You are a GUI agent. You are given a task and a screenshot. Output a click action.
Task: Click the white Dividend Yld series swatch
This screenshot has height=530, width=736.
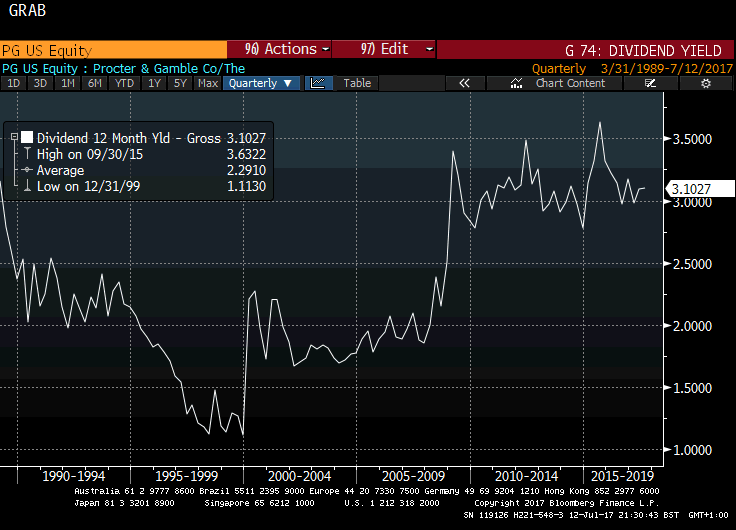[x=27, y=136]
